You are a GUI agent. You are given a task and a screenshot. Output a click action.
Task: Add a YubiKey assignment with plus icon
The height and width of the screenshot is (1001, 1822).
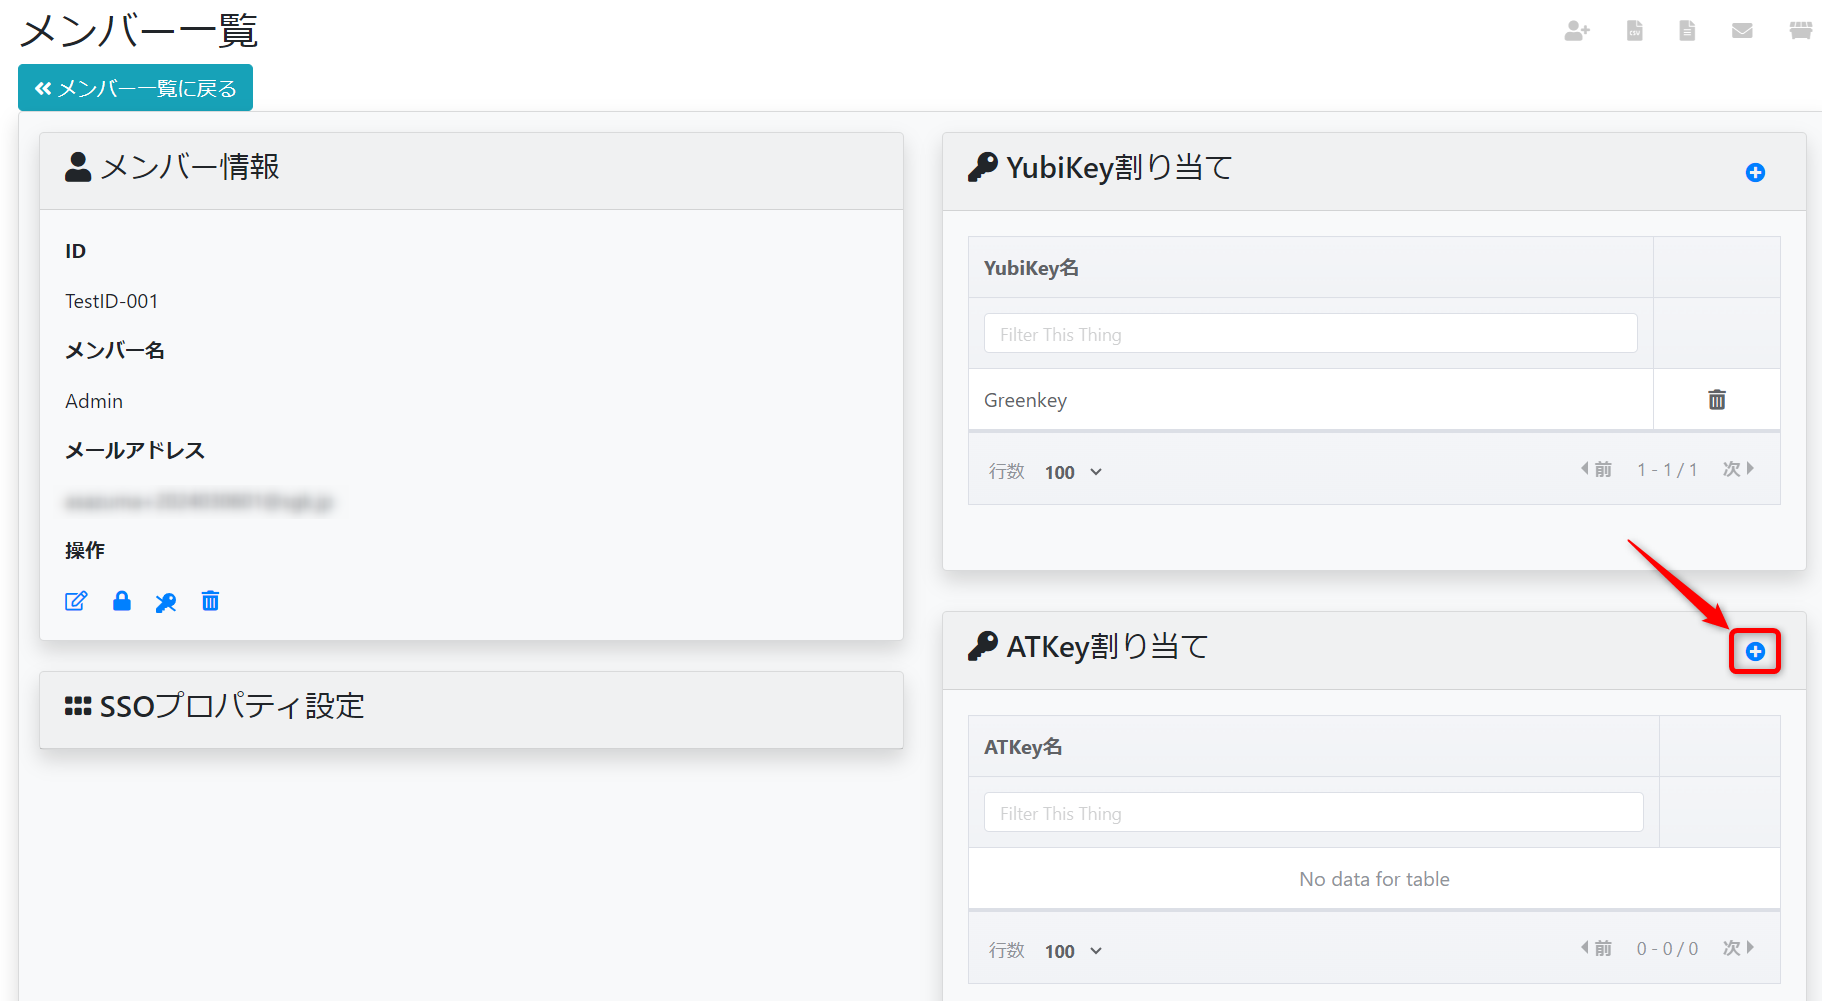(1755, 173)
